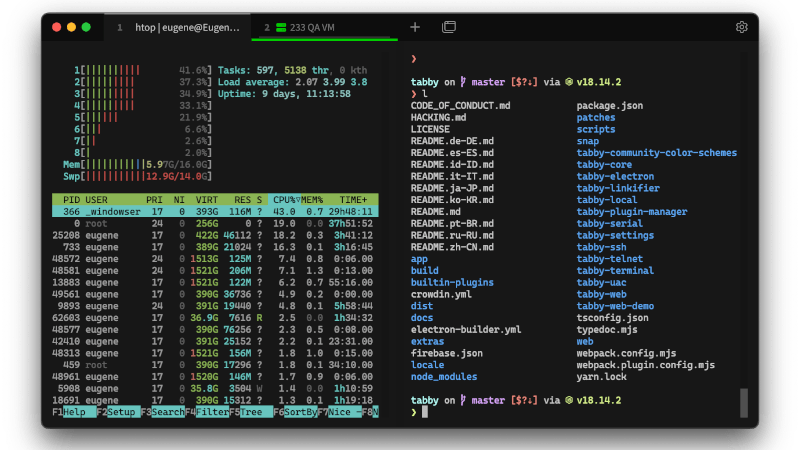
Task: Click the tabby-terminal directory name
Action: point(615,270)
